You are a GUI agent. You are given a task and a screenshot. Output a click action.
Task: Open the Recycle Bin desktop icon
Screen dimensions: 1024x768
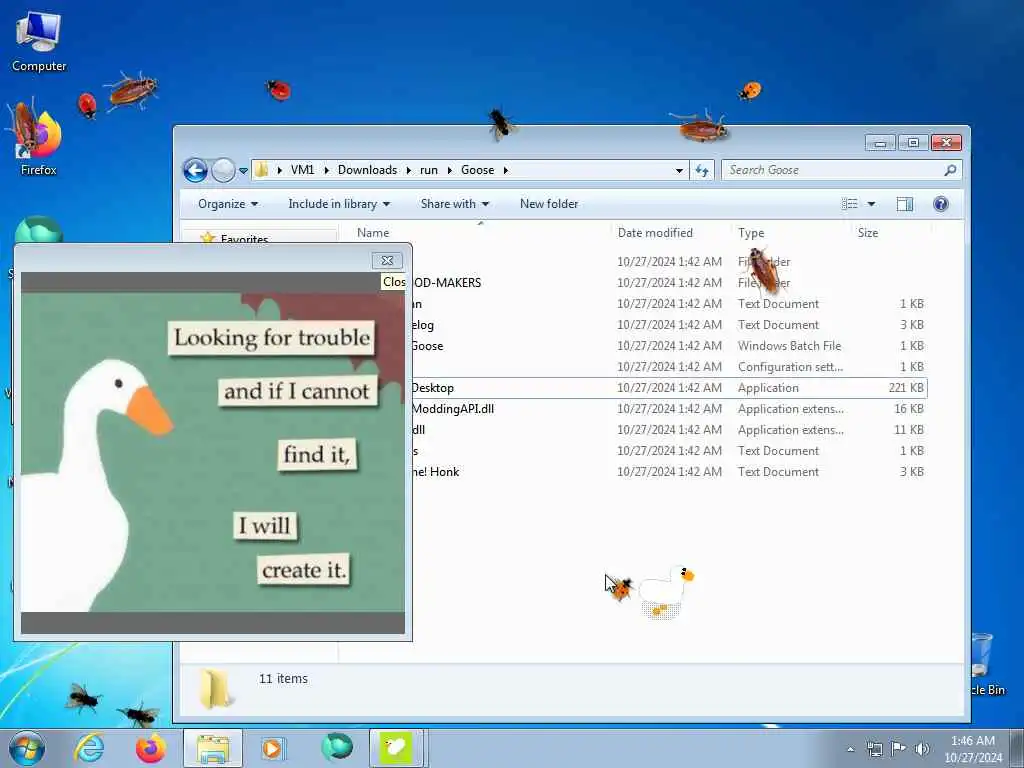987,664
